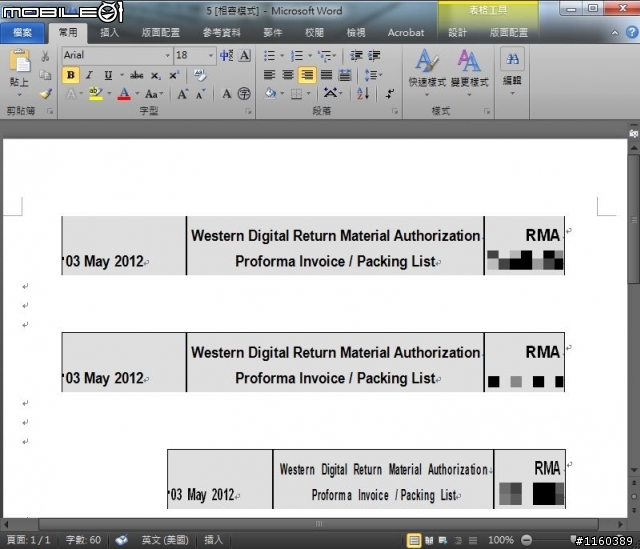Open the Line Spacing menu
Image resolution: width=640 pixels, height=549 pixels.
[372, 75]
